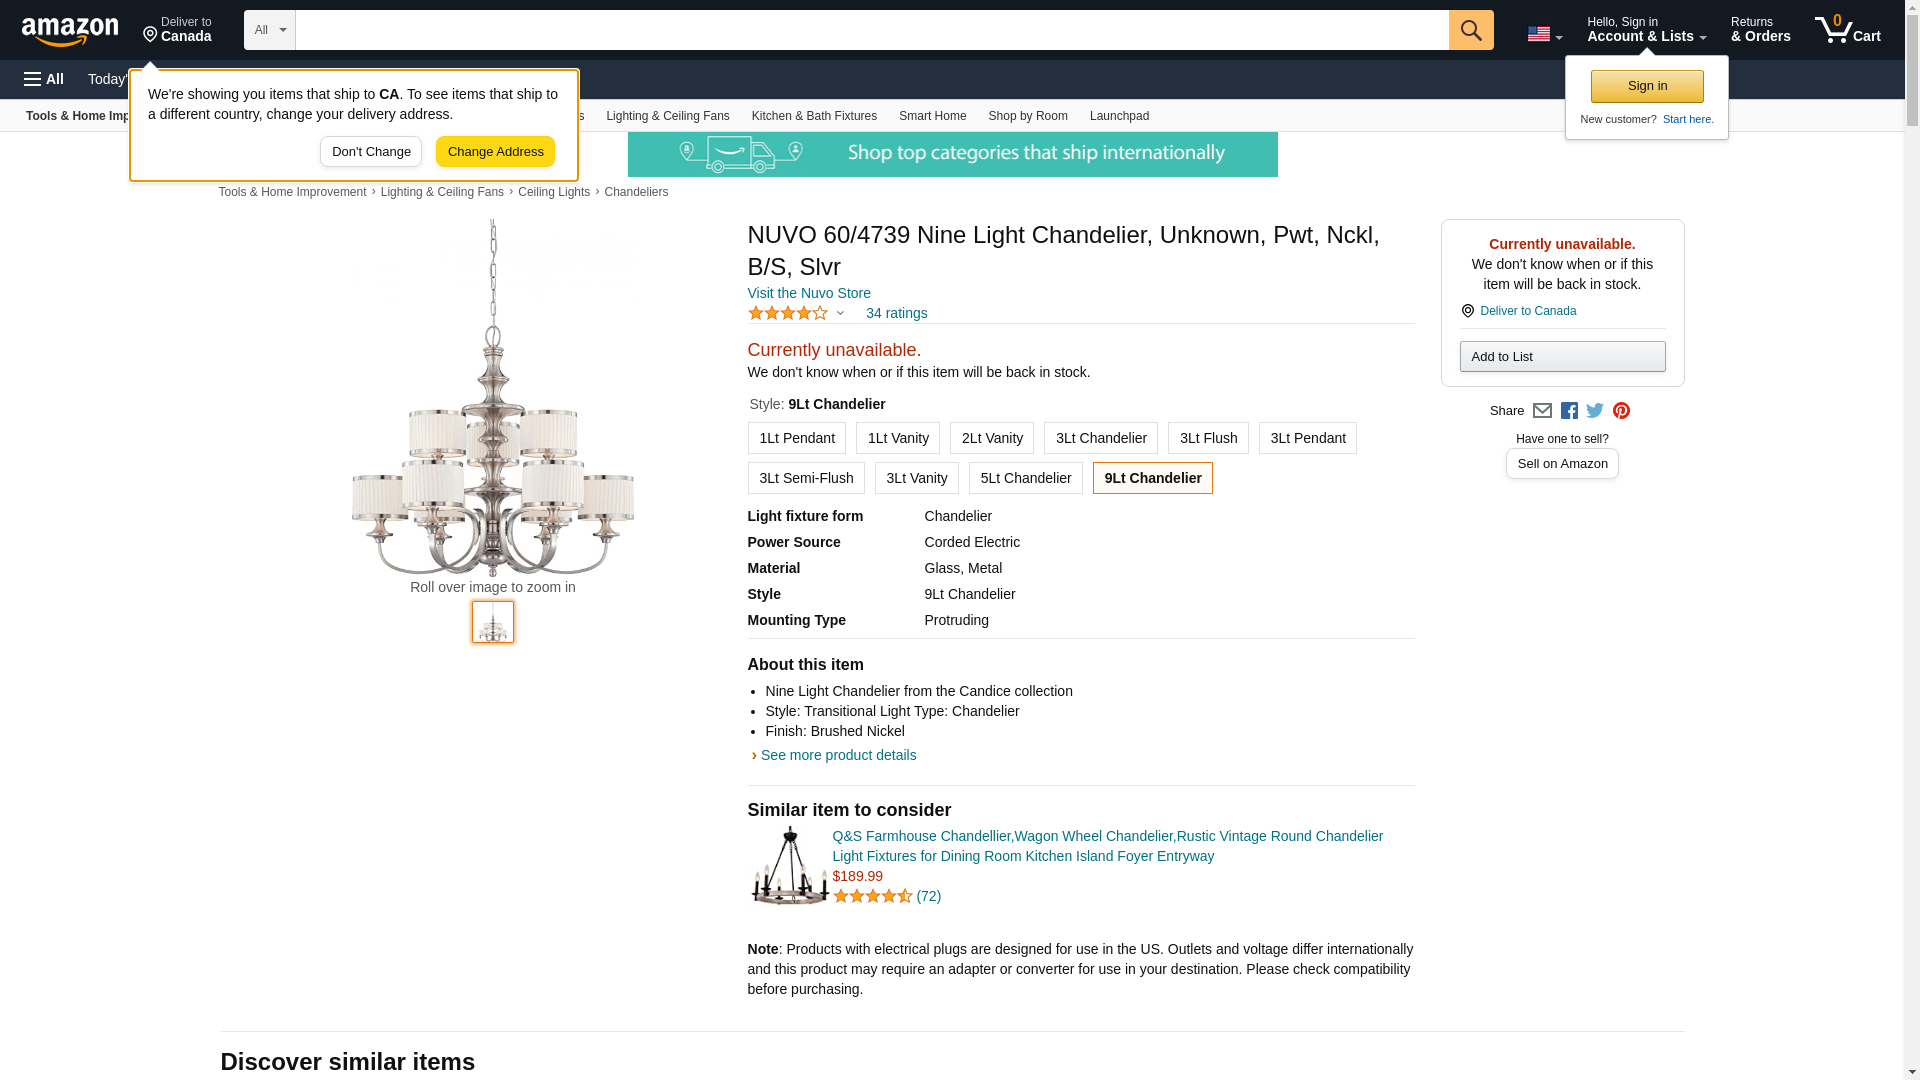Share product on Twitter
Screen dimensions: 1920x1080
tap(1595, 411)
